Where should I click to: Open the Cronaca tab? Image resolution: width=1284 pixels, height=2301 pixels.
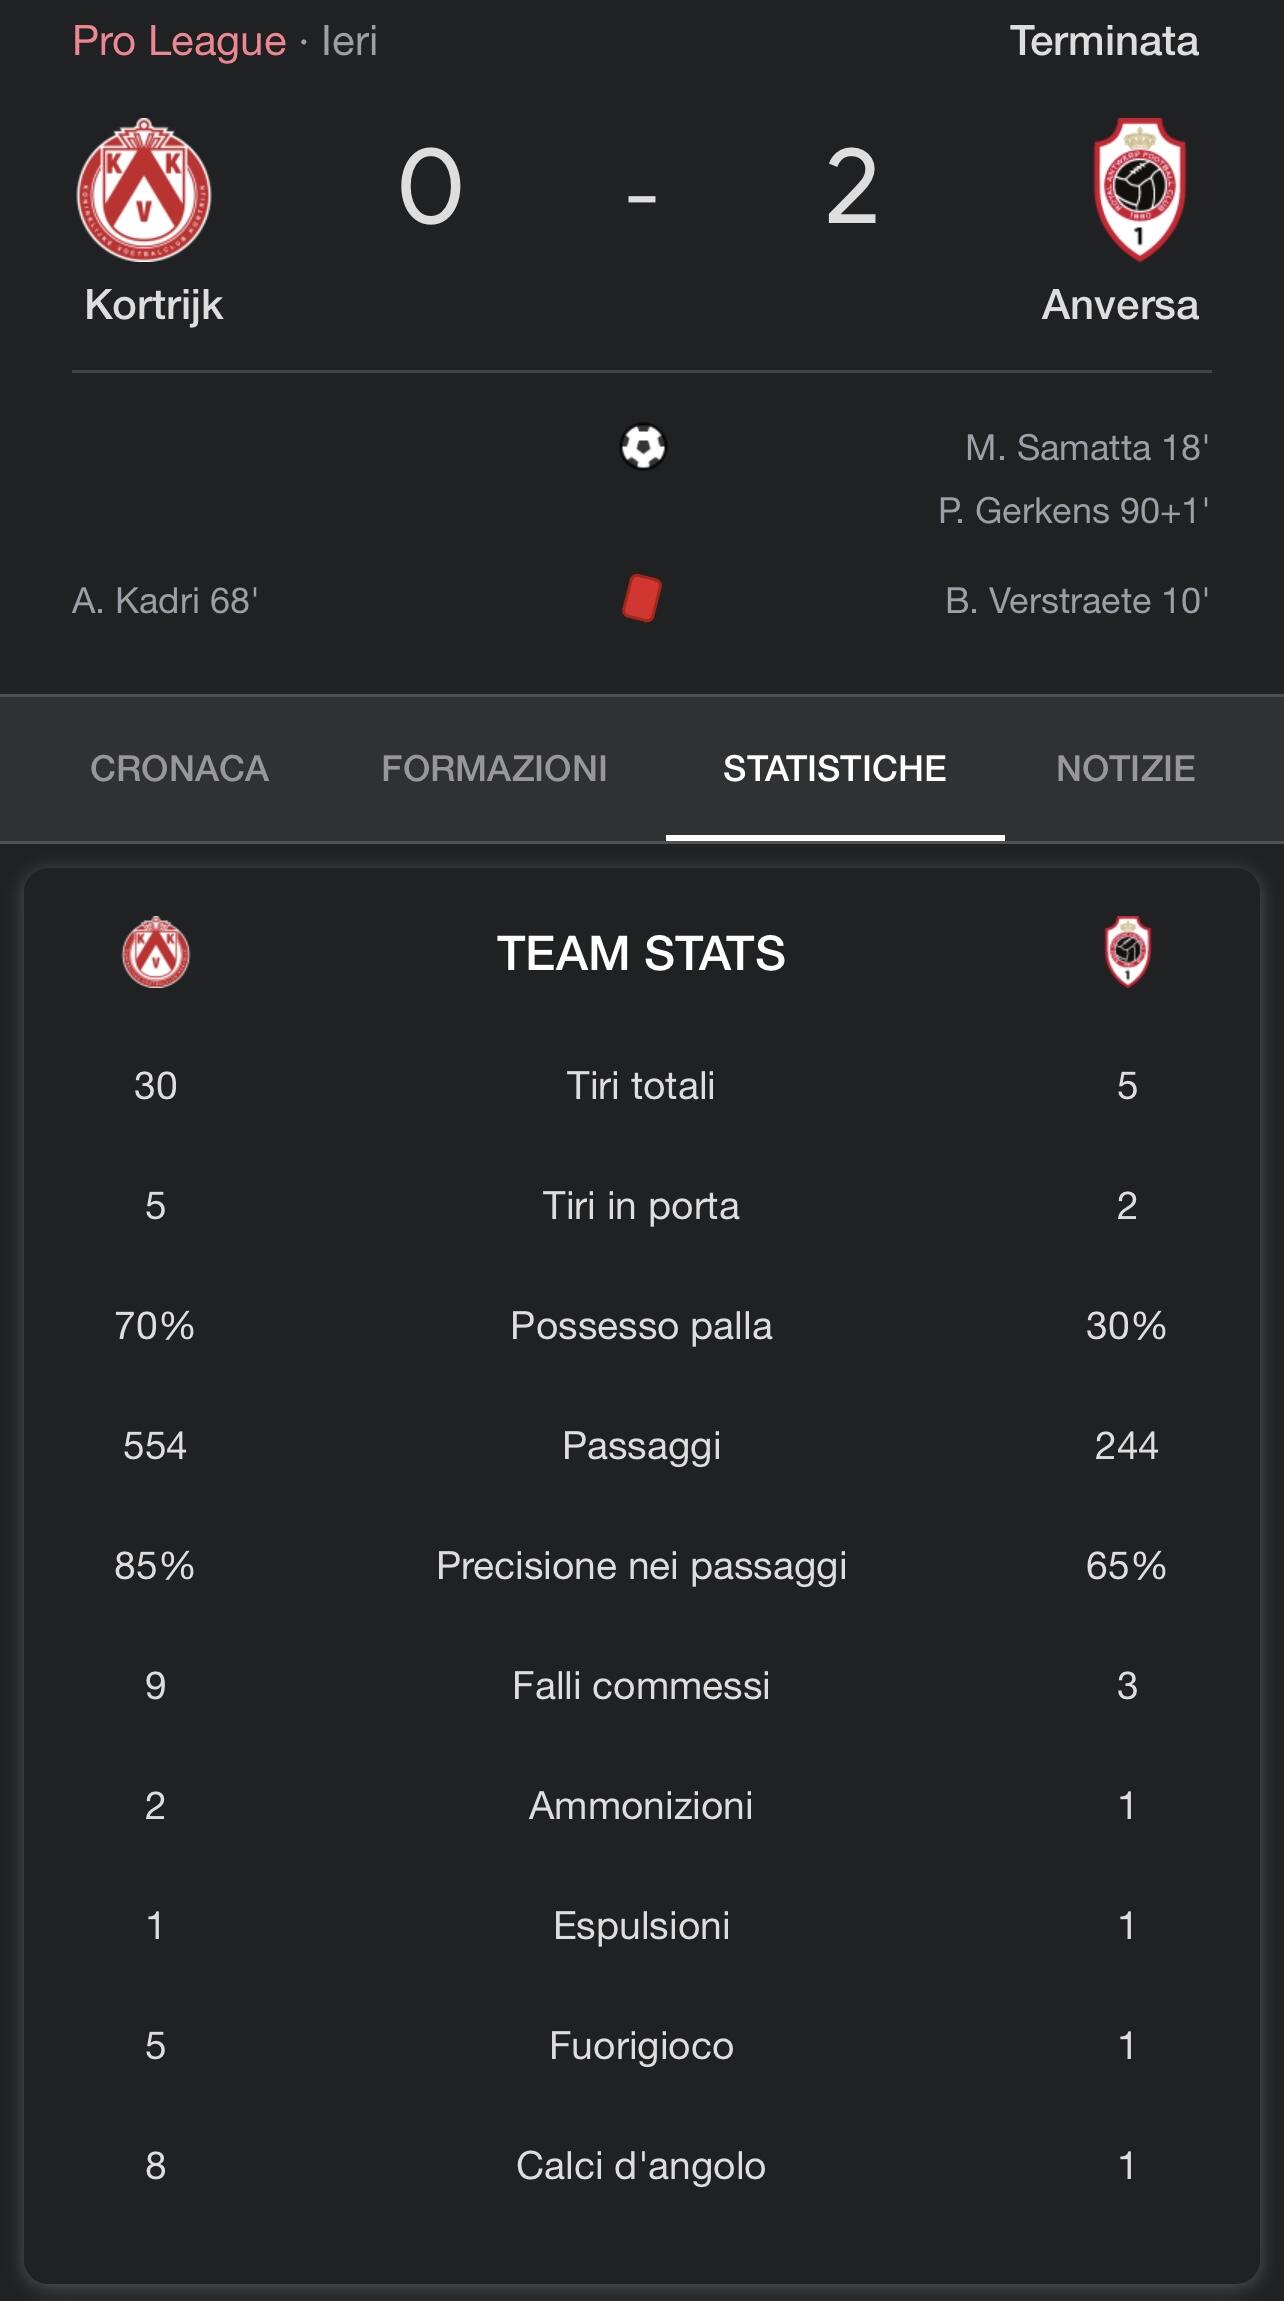(x=180, y=768)
